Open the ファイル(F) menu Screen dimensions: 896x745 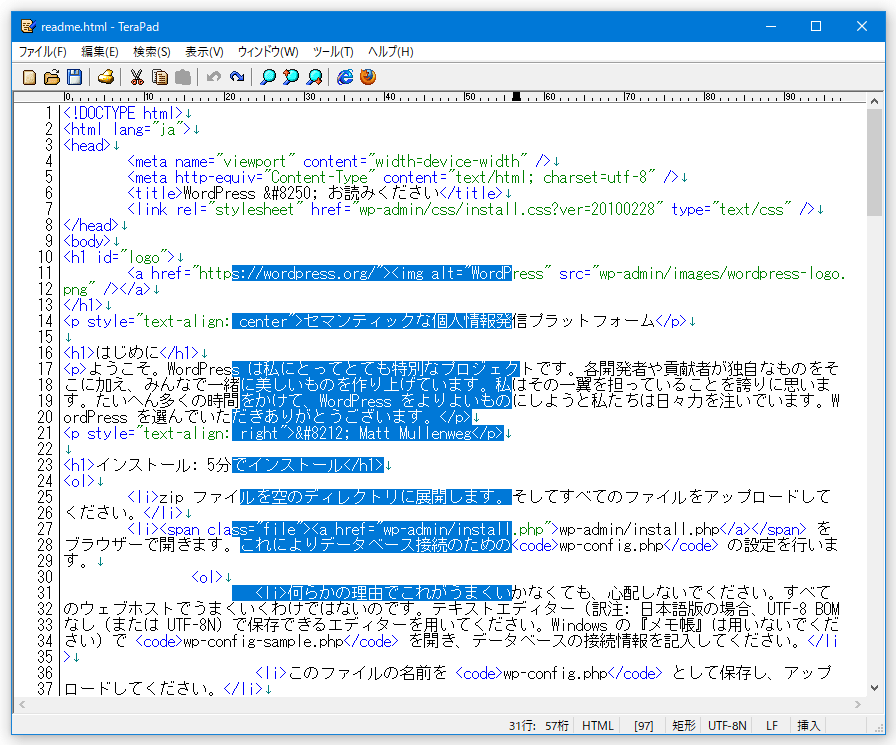43,52
